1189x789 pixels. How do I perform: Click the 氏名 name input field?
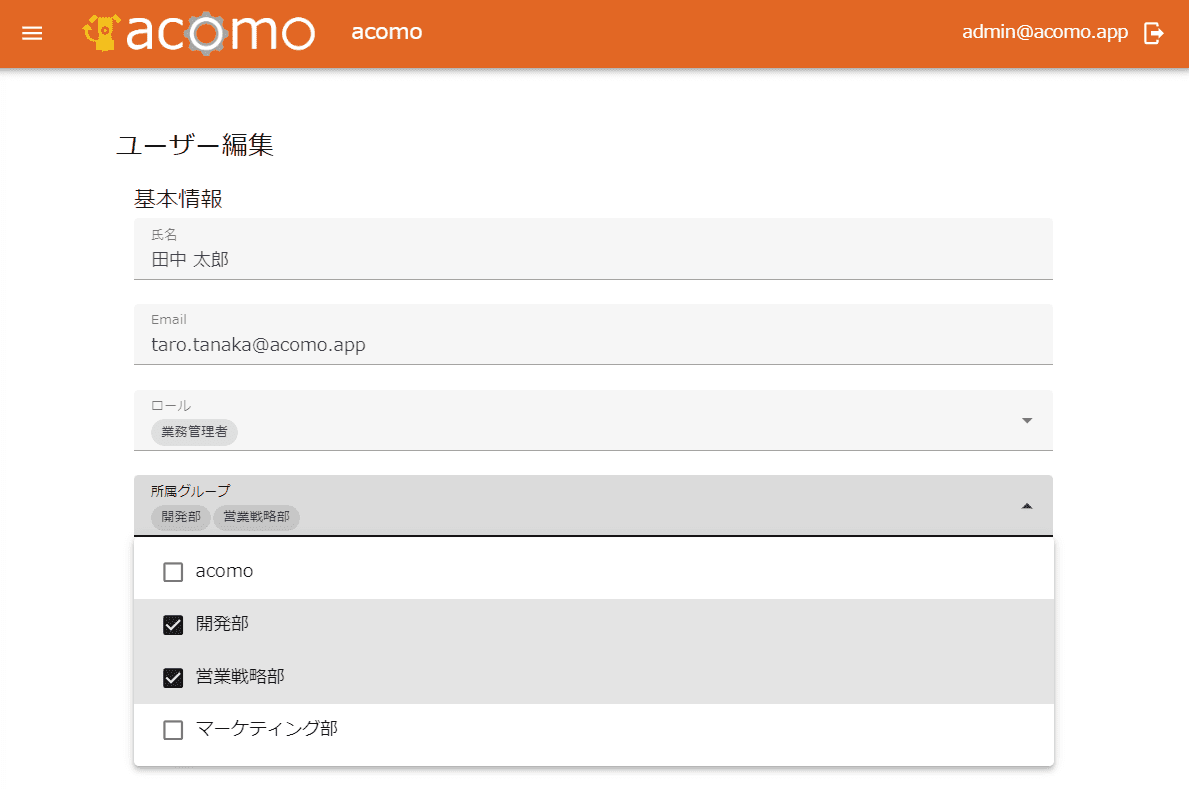[x=592, y=260]
